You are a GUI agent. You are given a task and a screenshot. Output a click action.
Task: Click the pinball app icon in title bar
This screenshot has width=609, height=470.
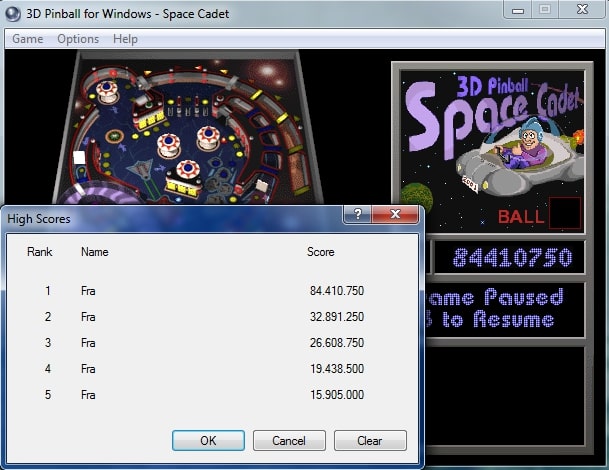click(x=15, y=14)
